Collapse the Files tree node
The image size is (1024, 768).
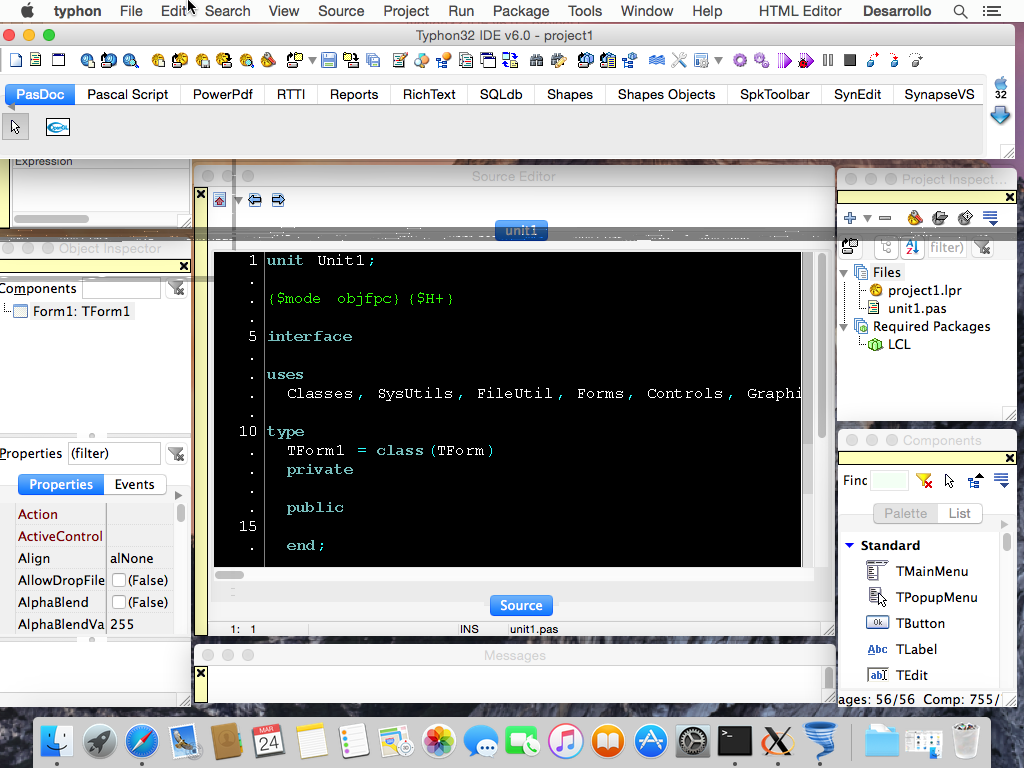click(x=844, y=273)
